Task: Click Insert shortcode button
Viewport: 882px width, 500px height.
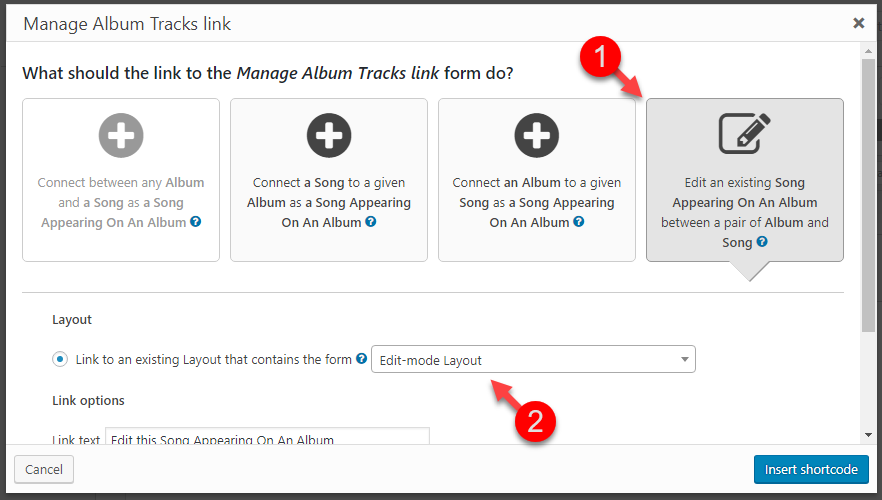Action: click(x=811, y=470)
